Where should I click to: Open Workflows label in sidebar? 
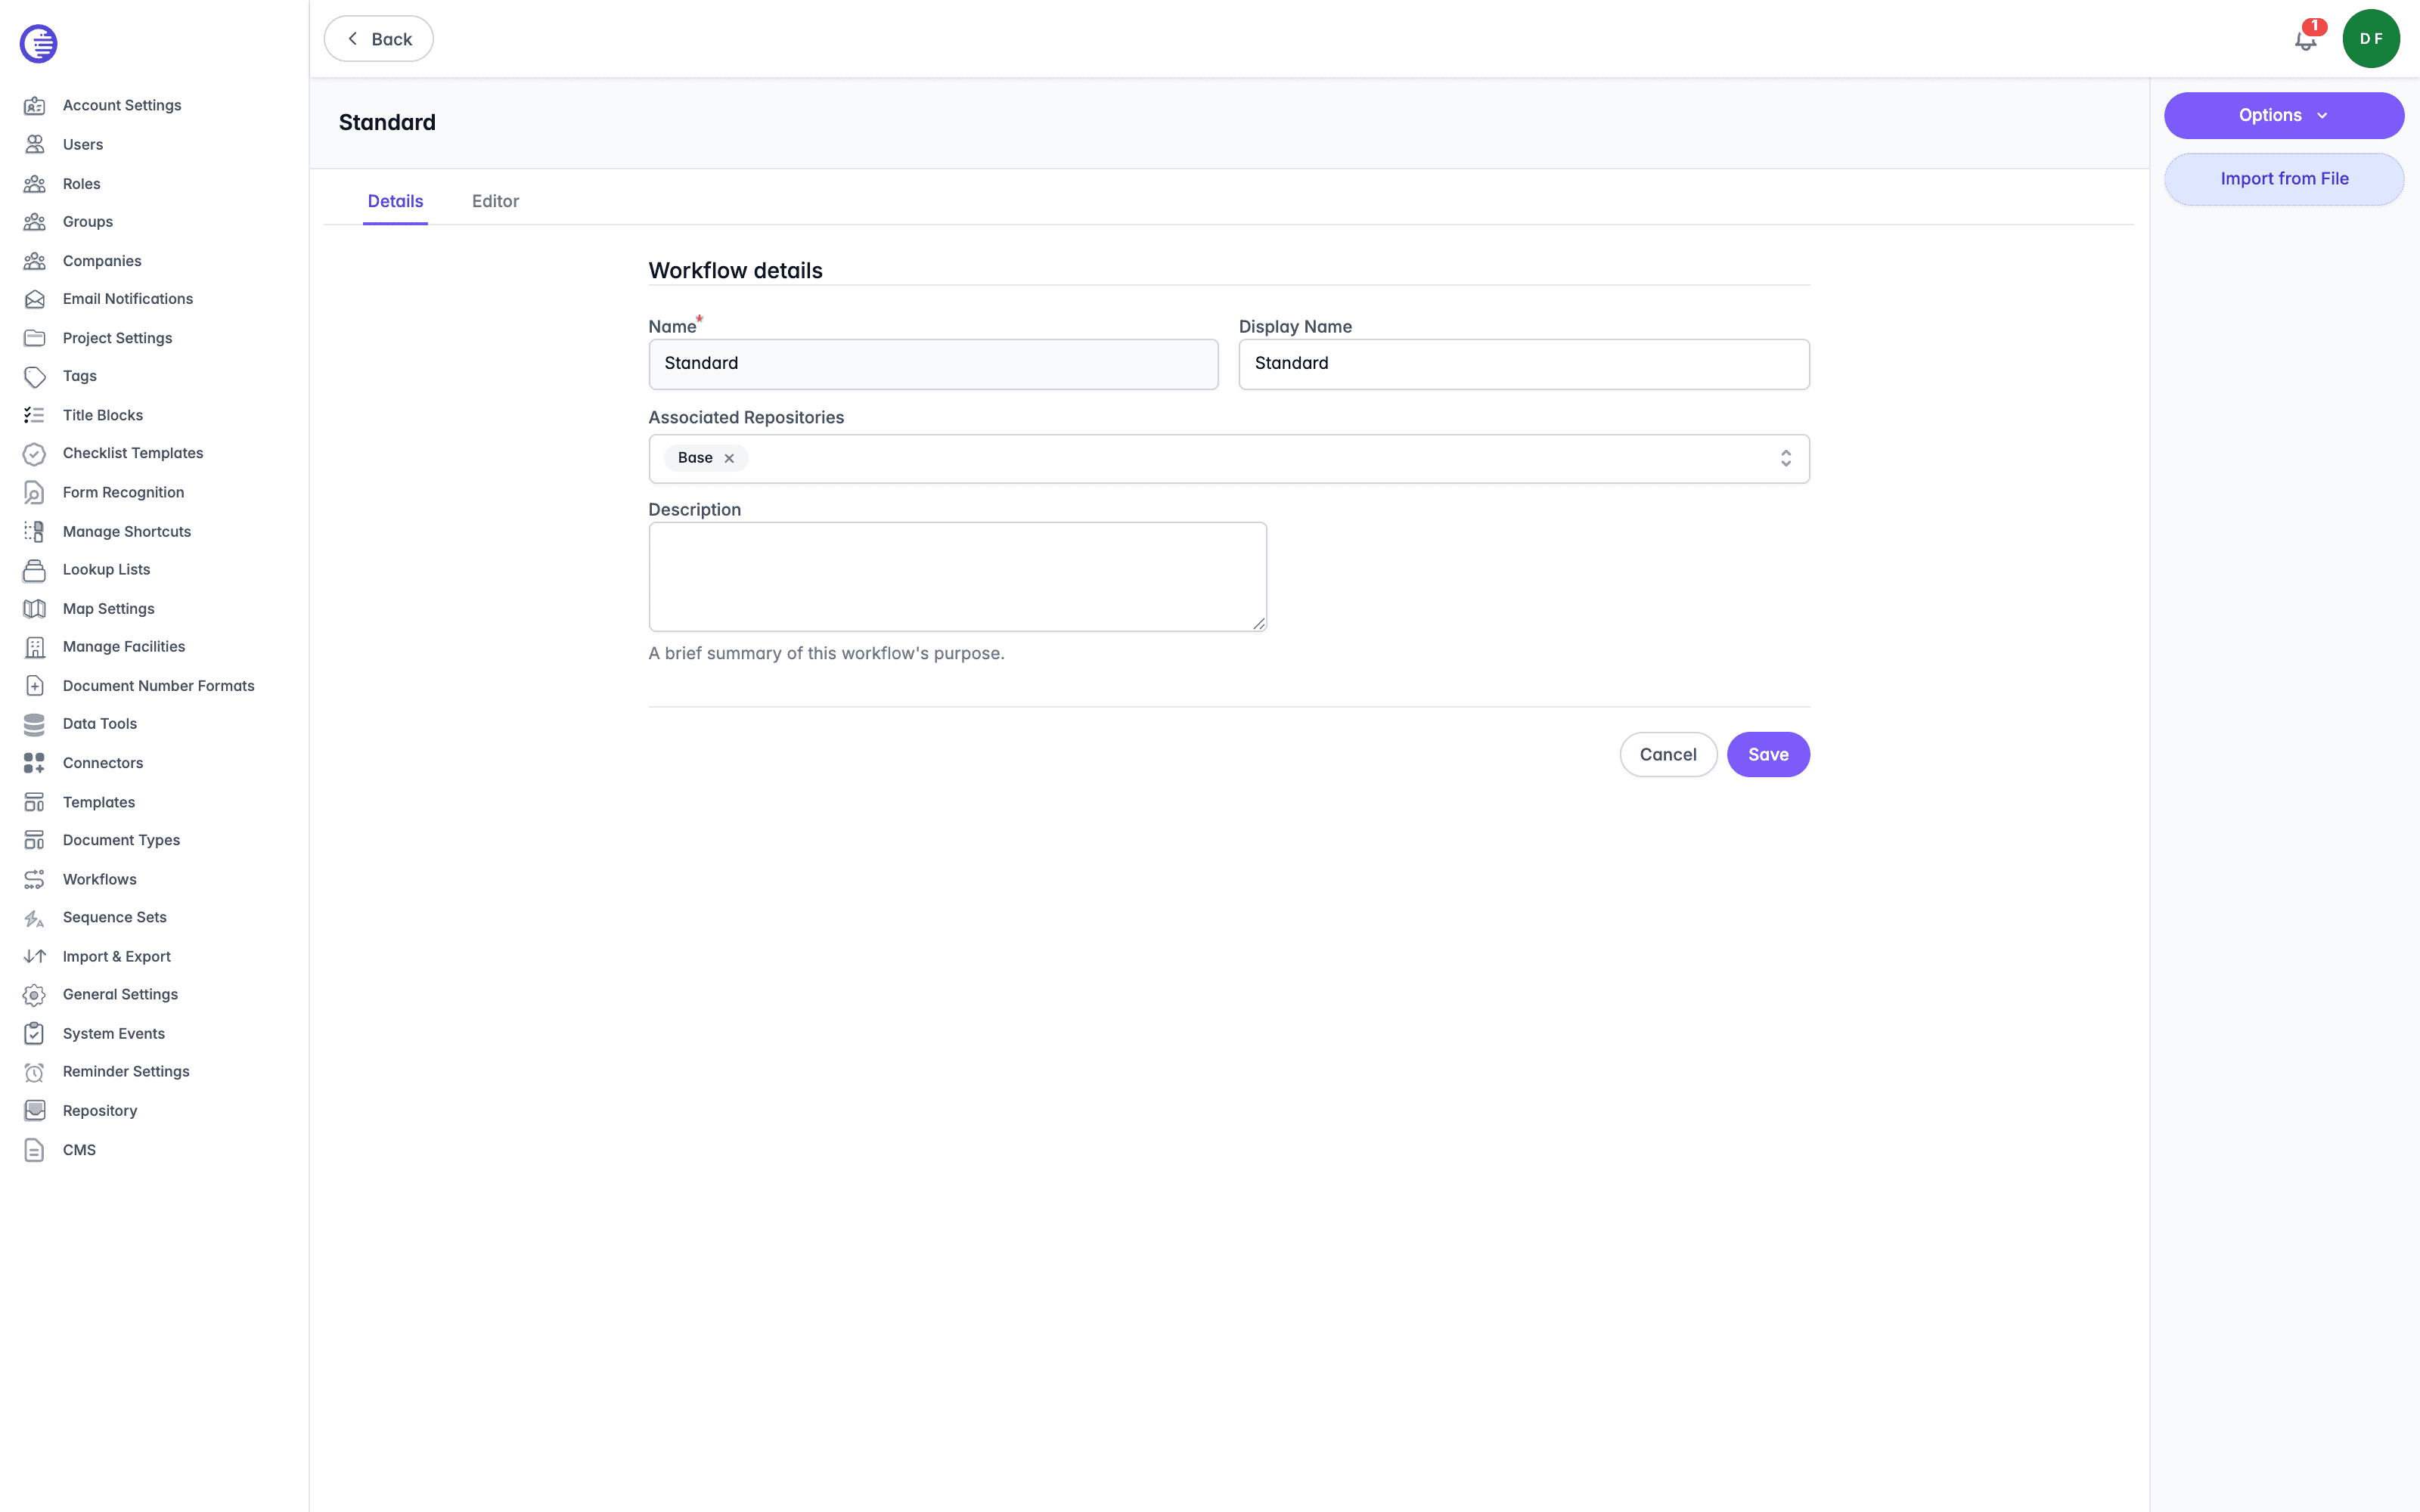[x=100, y=879]
